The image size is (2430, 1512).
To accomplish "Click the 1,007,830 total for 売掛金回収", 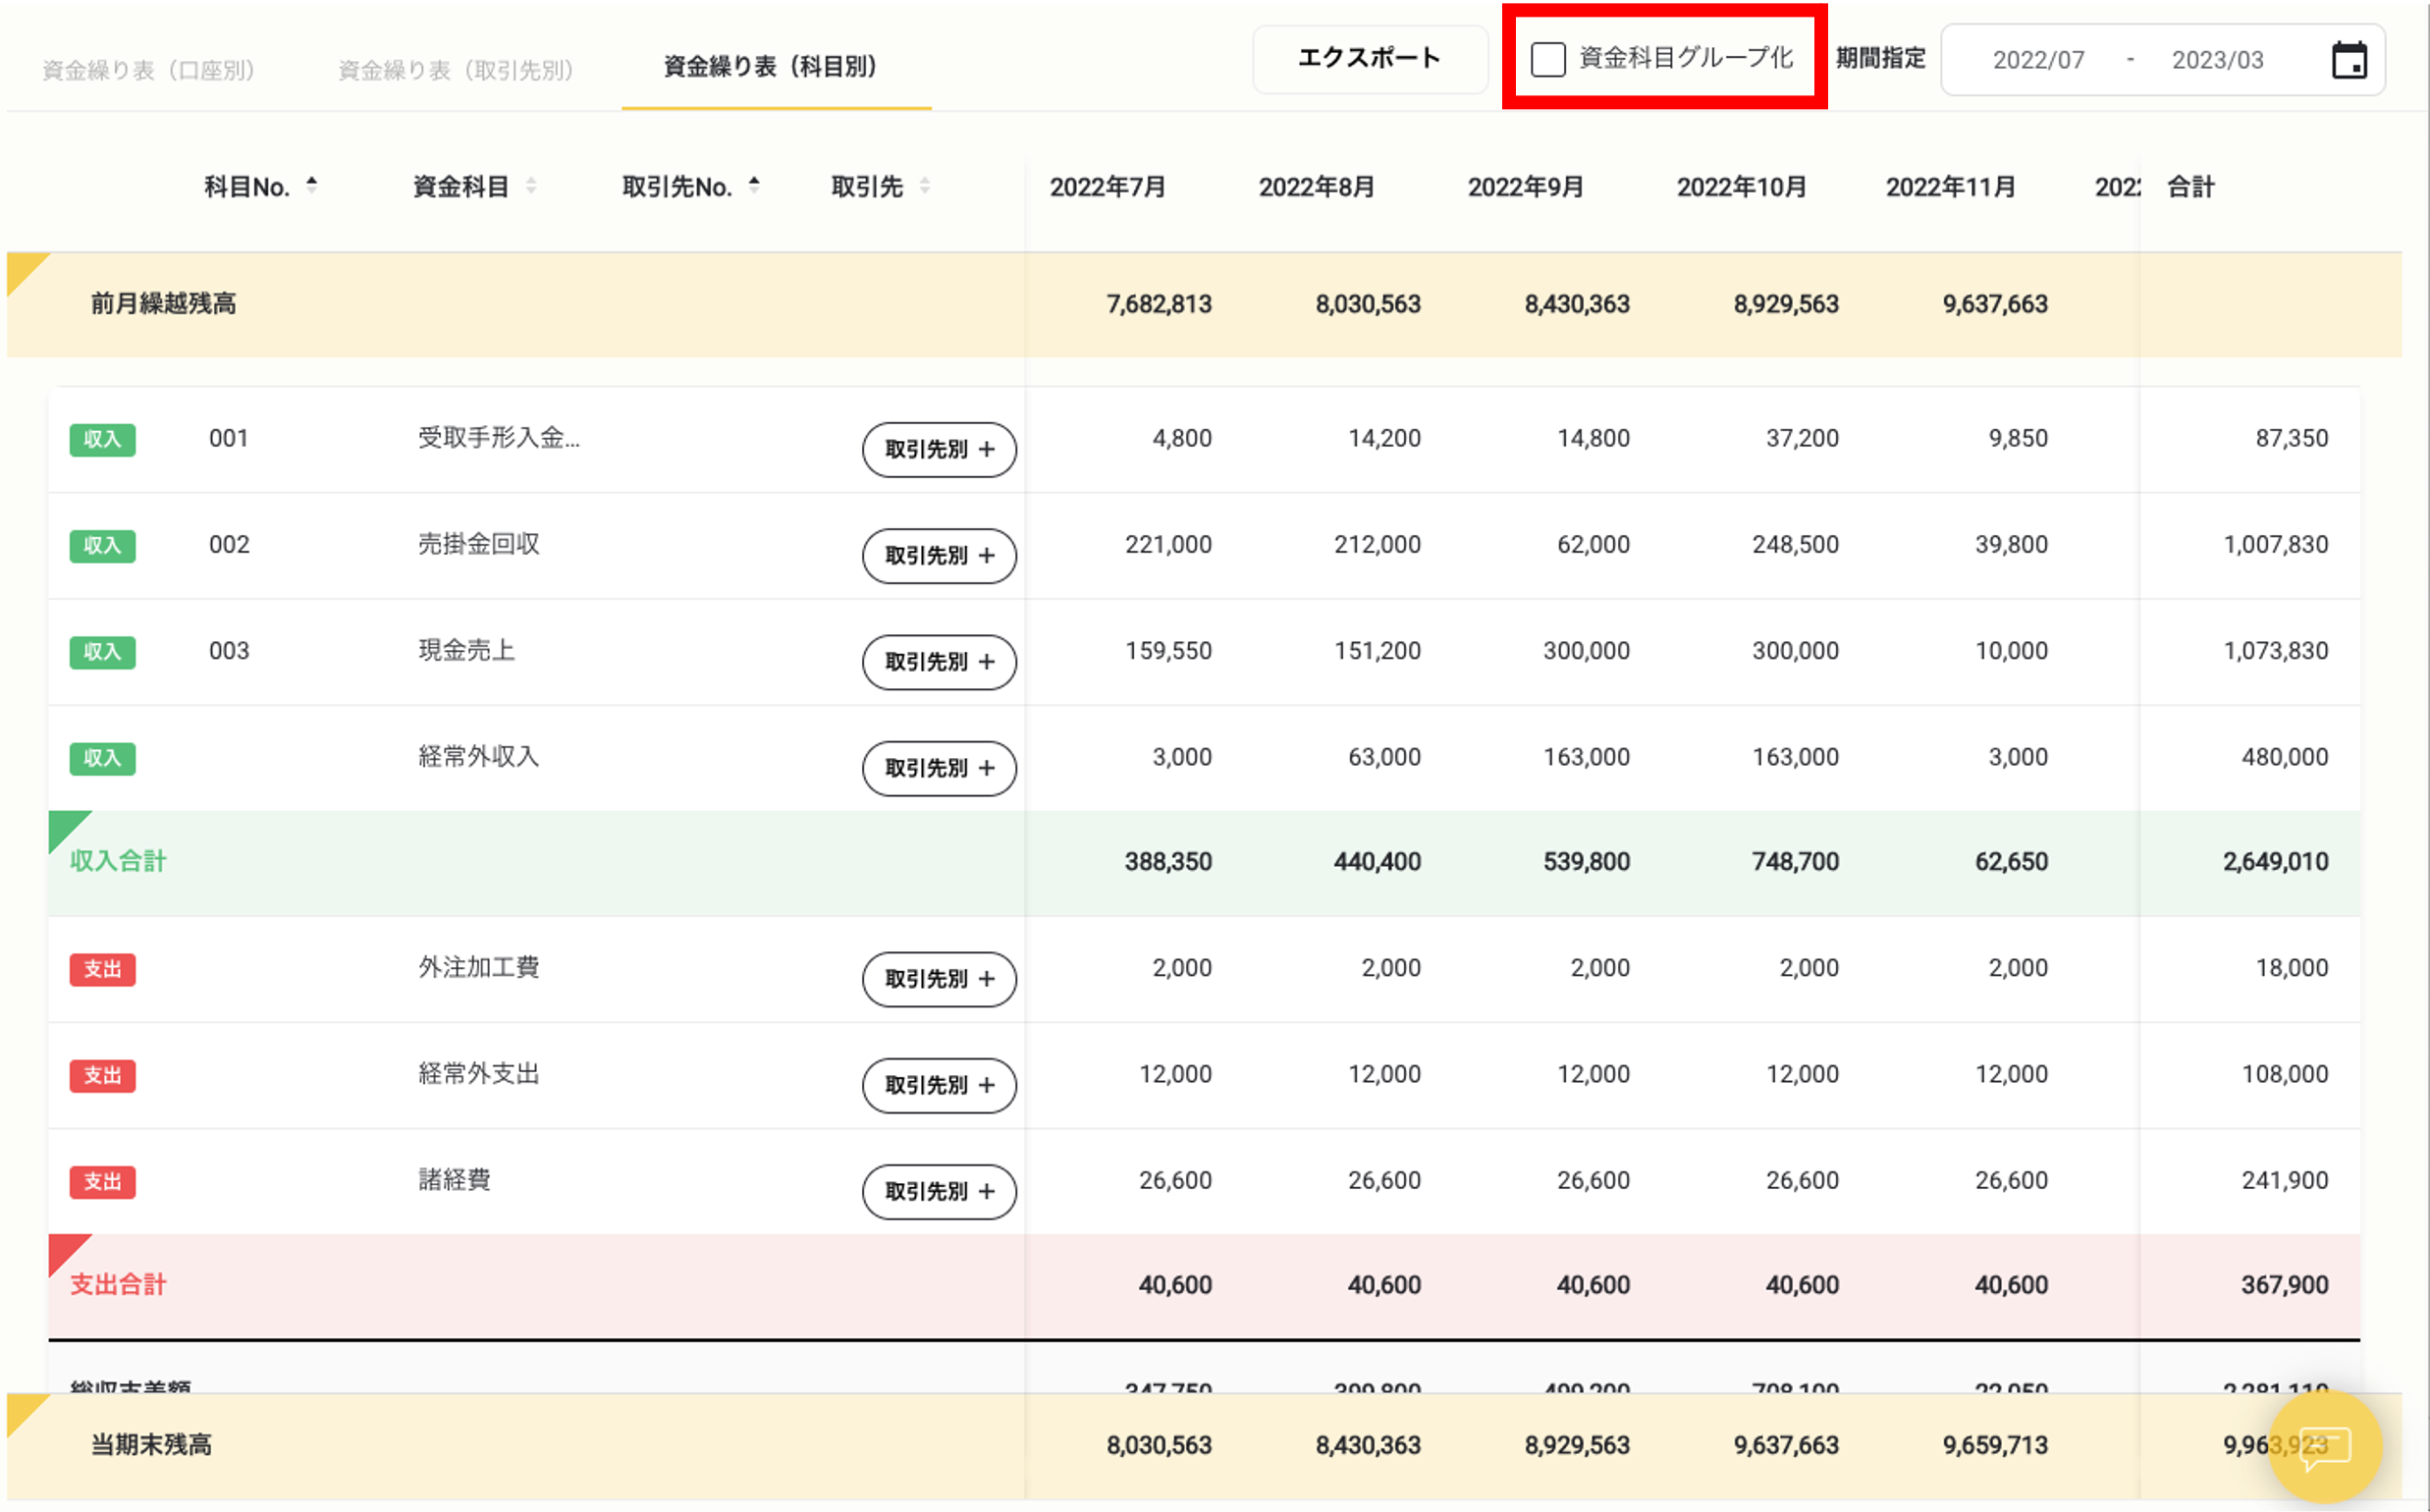I will click(2275, 544).
